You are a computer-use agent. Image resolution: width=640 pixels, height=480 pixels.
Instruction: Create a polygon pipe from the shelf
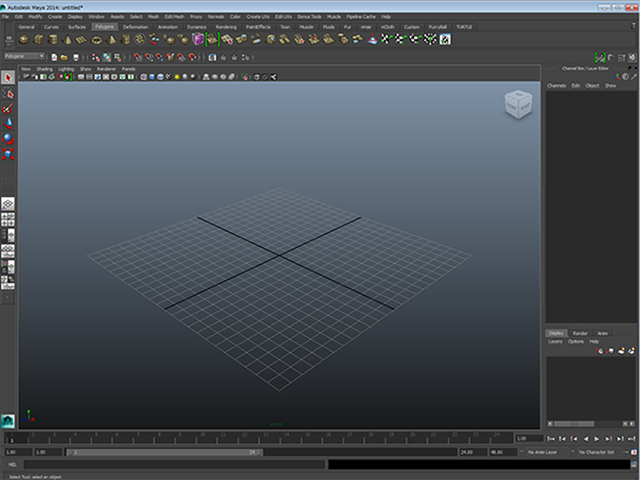click(126, 40)
